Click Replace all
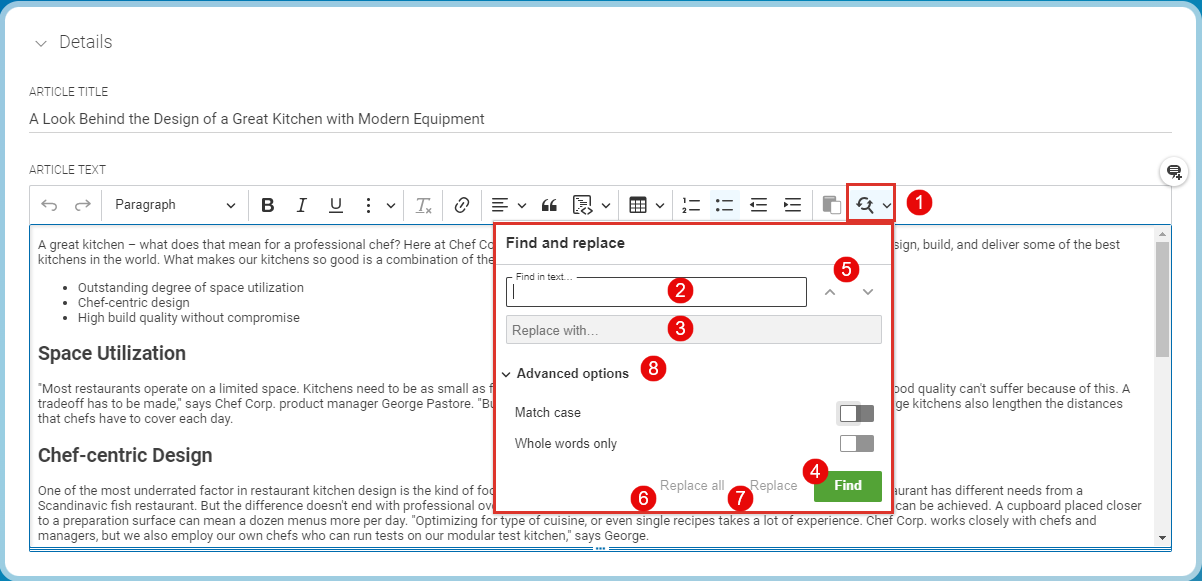The height and width of the screenshot is (581, 1202). pyautogui.click(x=691, y=485)
